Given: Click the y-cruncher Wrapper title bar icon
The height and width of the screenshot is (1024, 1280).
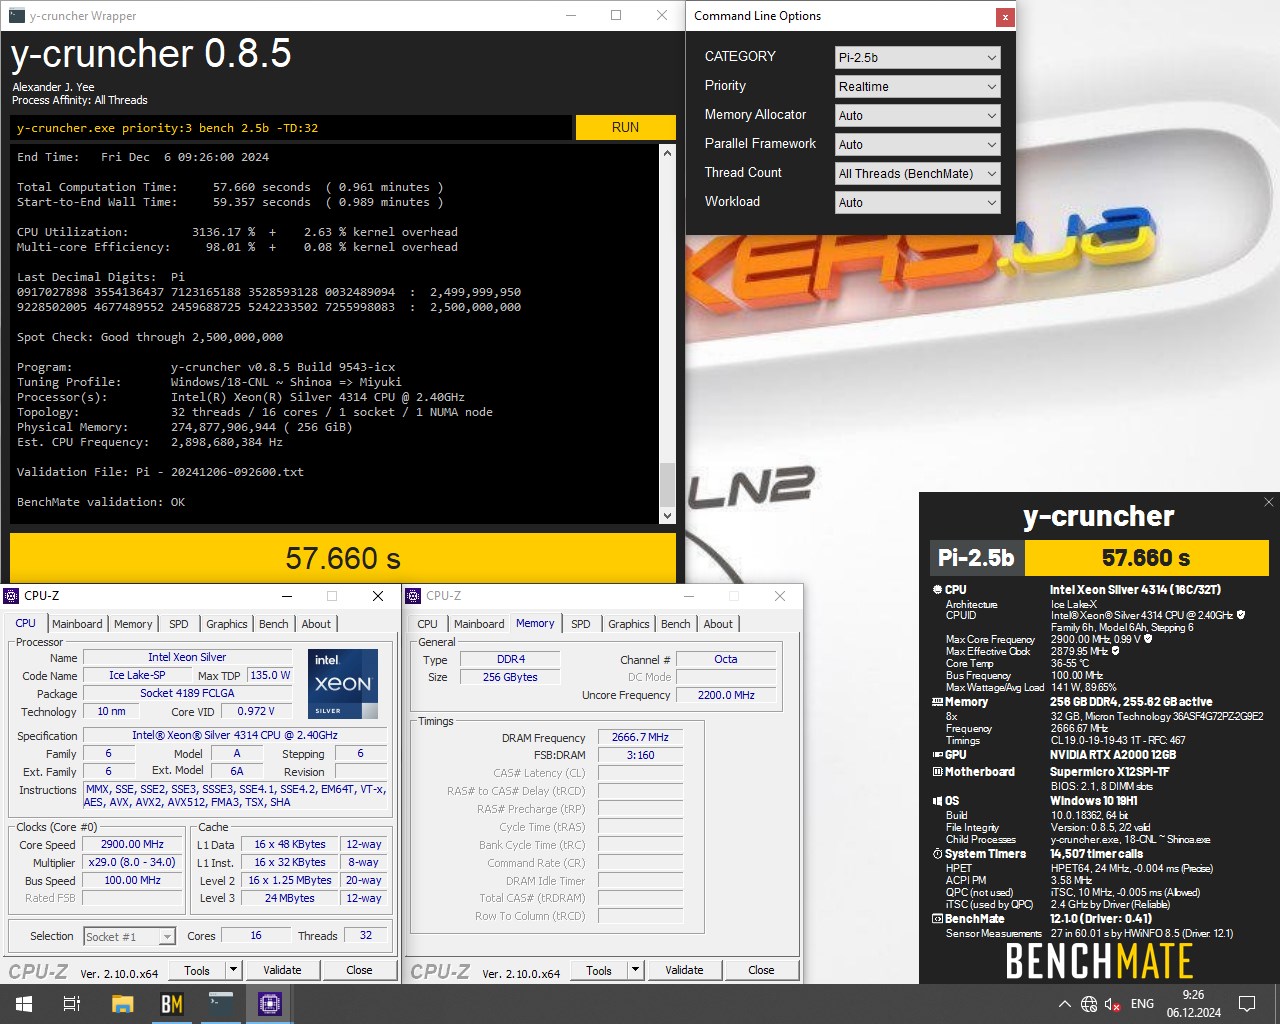Looking at the screenshot, I should tap(16, 16).
